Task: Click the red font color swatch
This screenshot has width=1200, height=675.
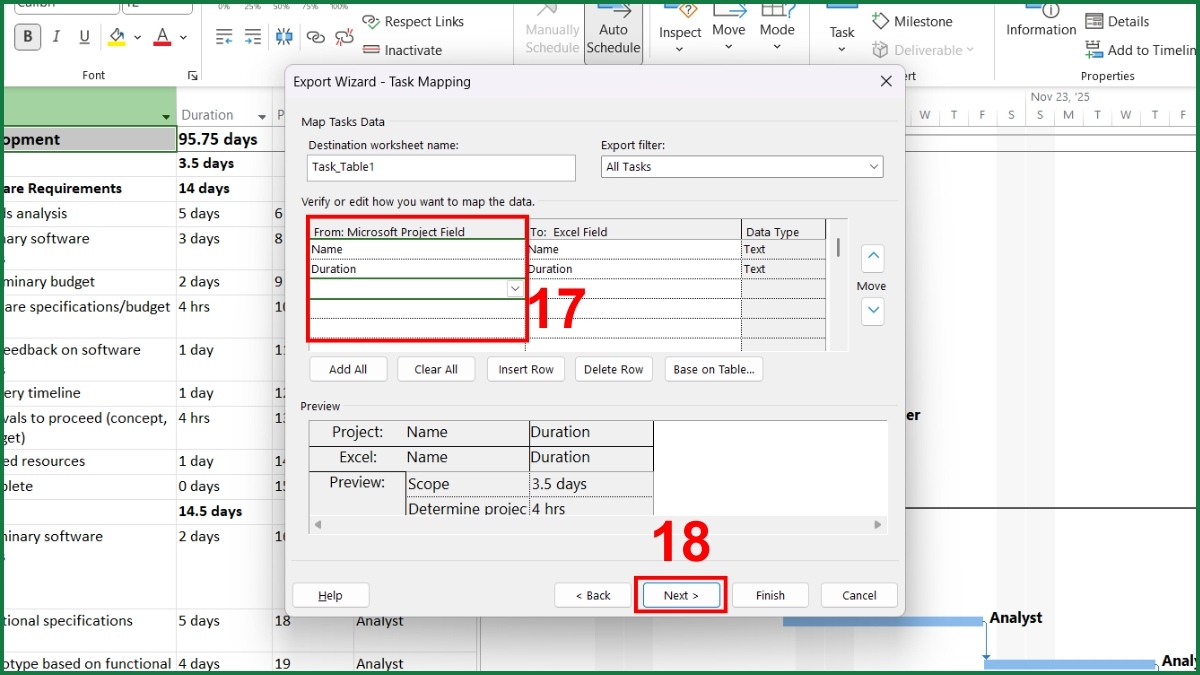Action: tap(161, 36)
